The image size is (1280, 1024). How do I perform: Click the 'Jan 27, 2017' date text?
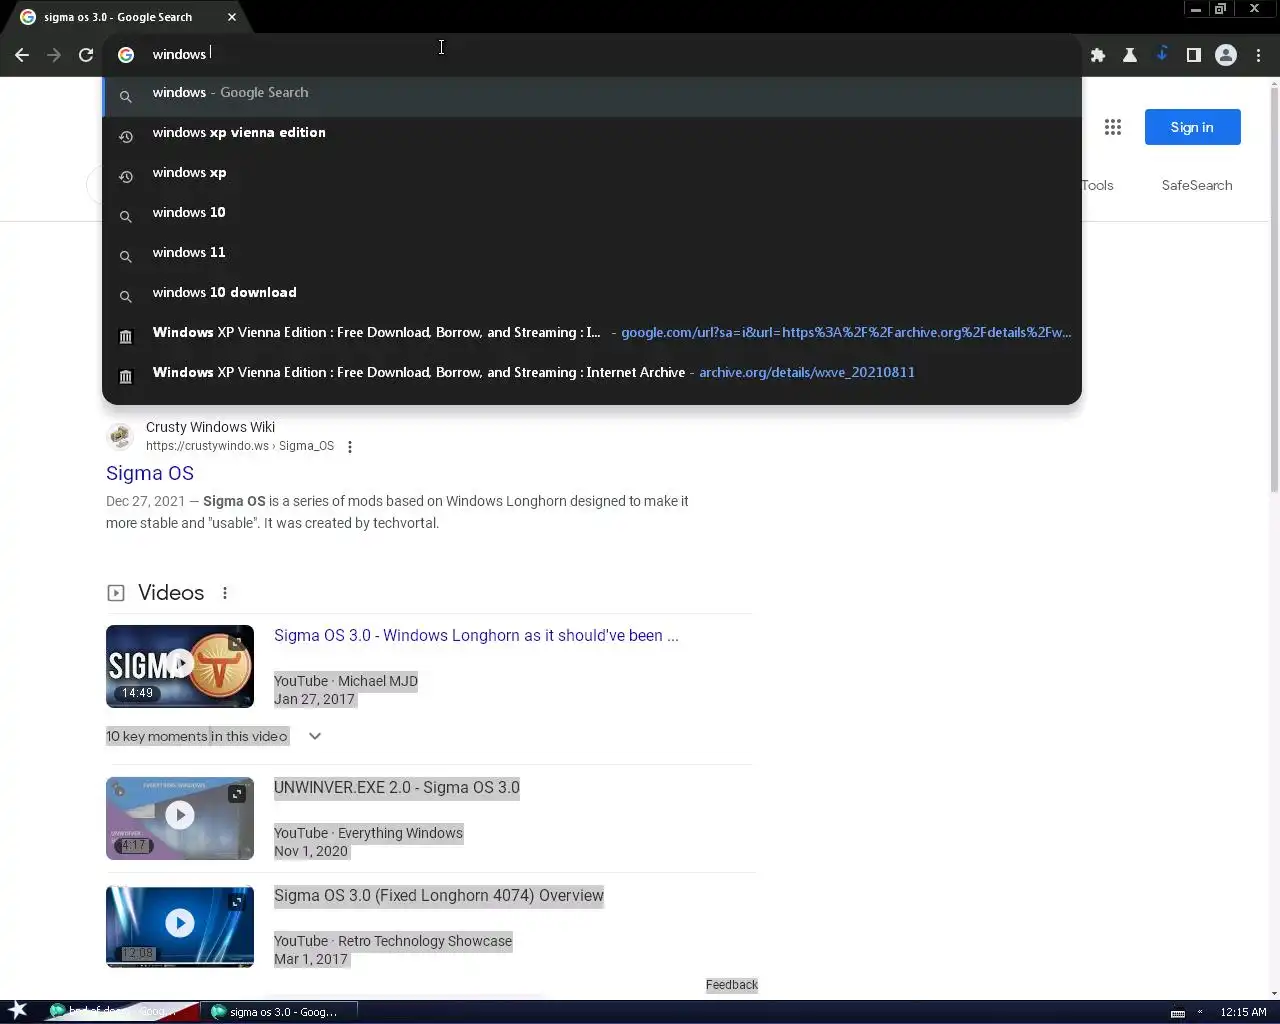tap(314, 699)
